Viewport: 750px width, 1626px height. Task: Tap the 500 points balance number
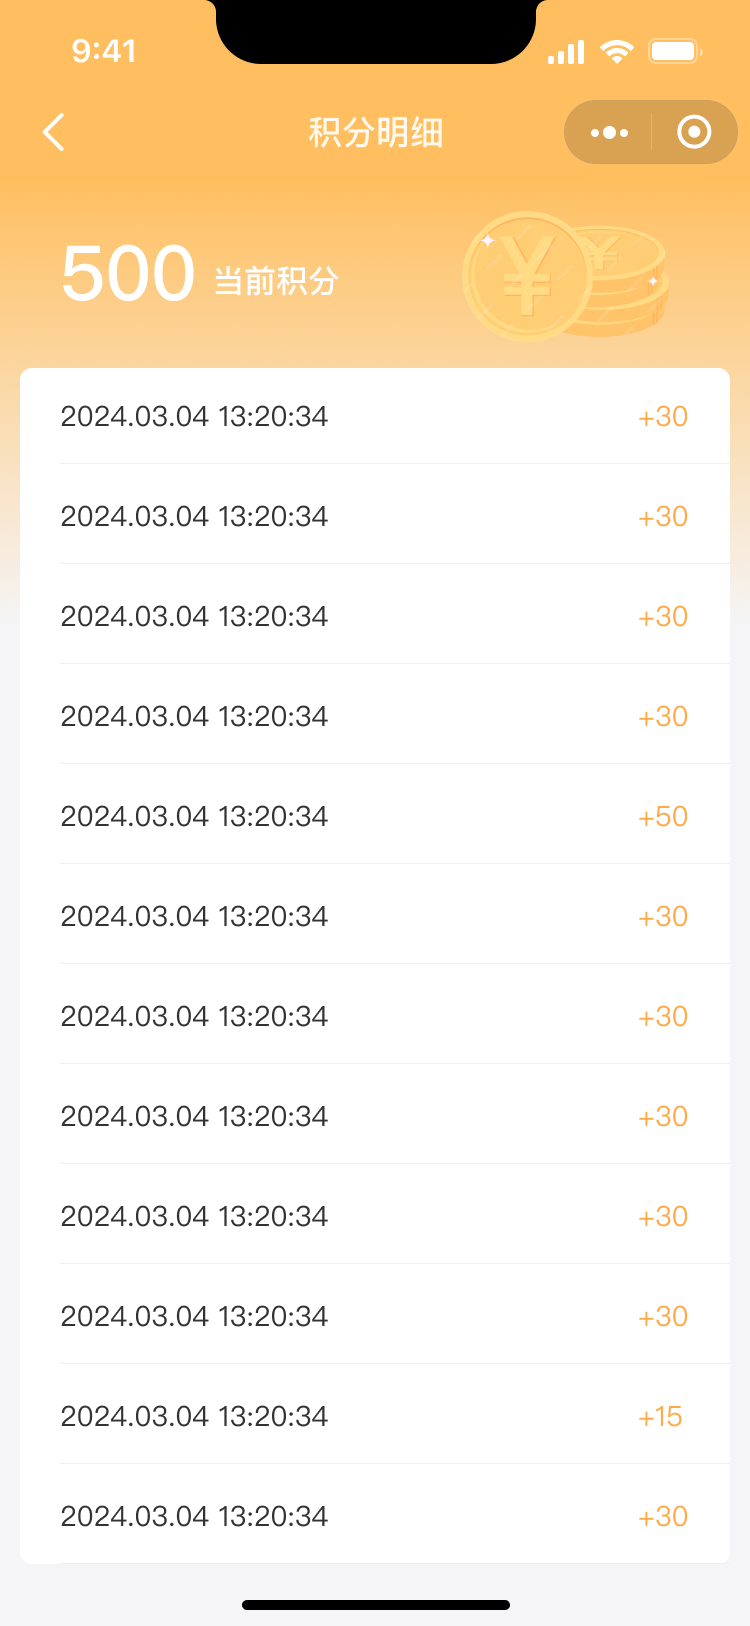pos(128,274)
